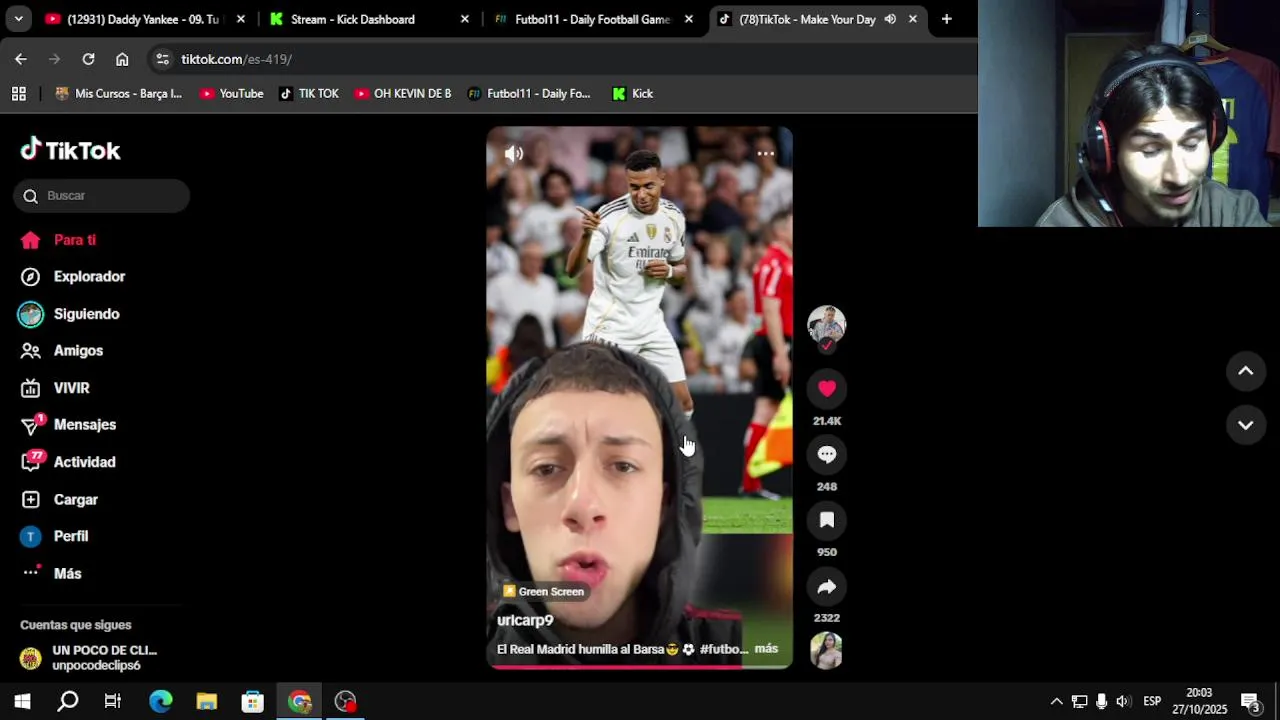Open Windows taskbar search
This screenshot has width=1280, height=720.
pos(68,701)
